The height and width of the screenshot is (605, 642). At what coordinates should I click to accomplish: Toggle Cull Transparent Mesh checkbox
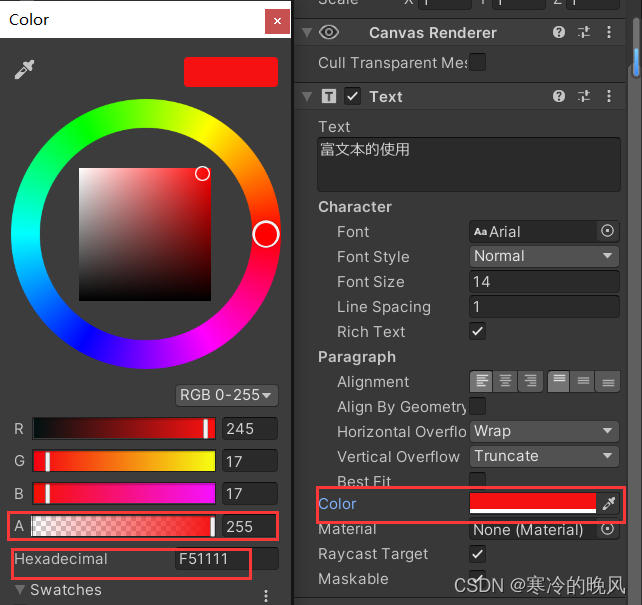coord(477,62)
